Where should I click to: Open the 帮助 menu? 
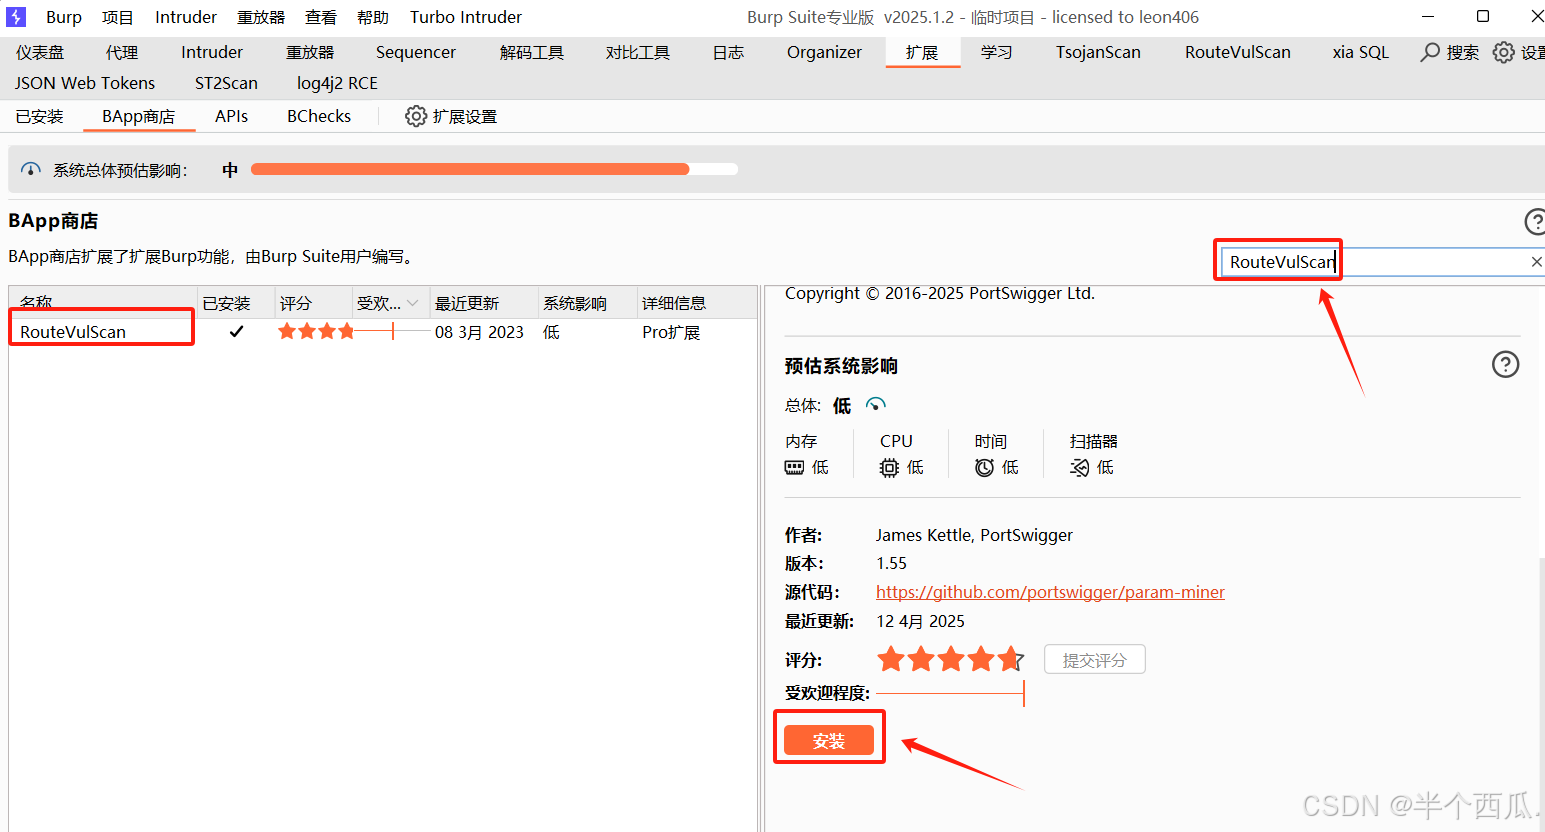(x=373, y=17)
